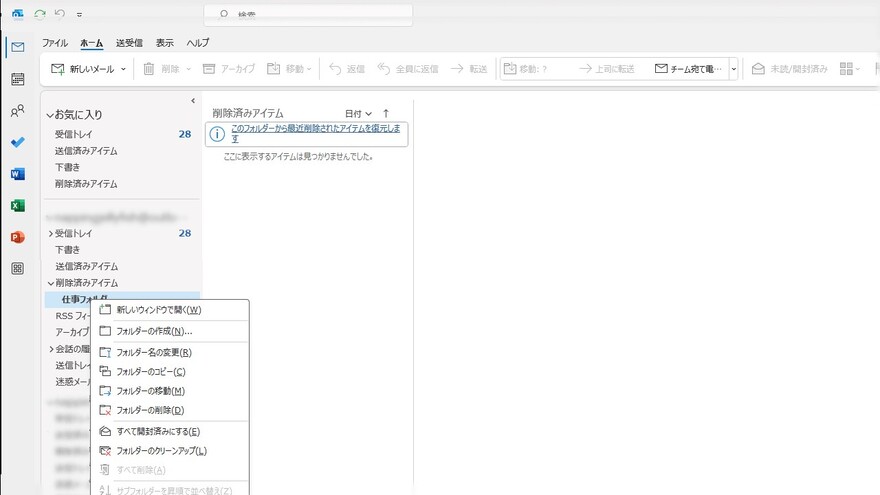The width and height of the screenshot is (880, 495).
Task: Choose フォルダー名の変更(R) in the context menu
Action: tap(170, 352)
